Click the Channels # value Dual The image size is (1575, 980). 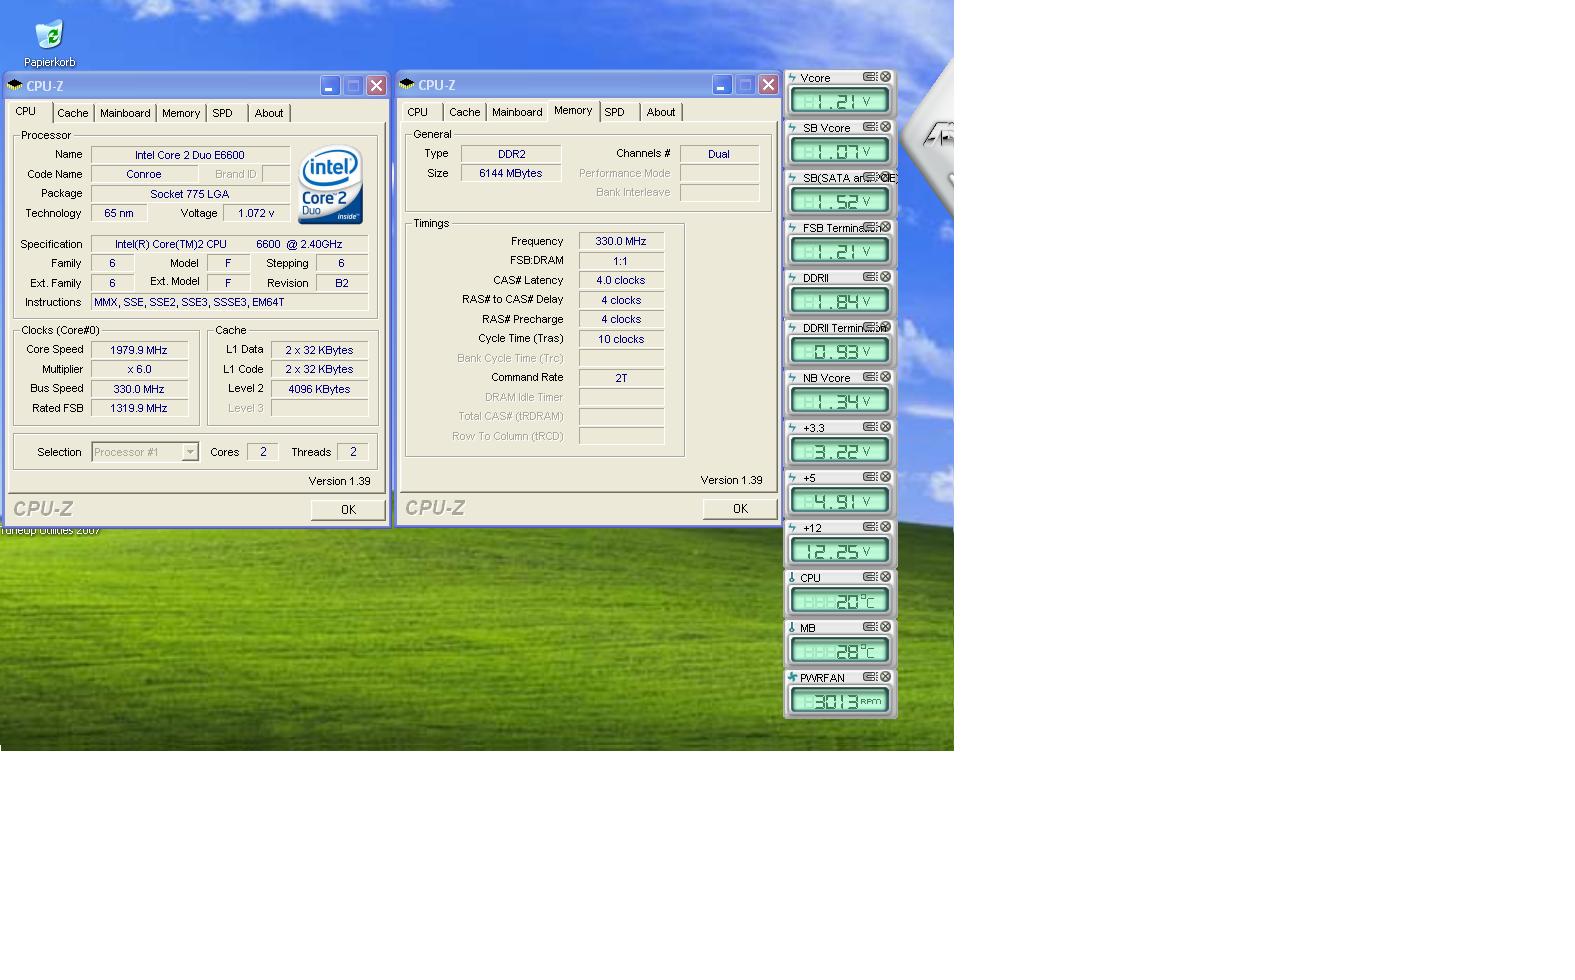click(719, 154)
